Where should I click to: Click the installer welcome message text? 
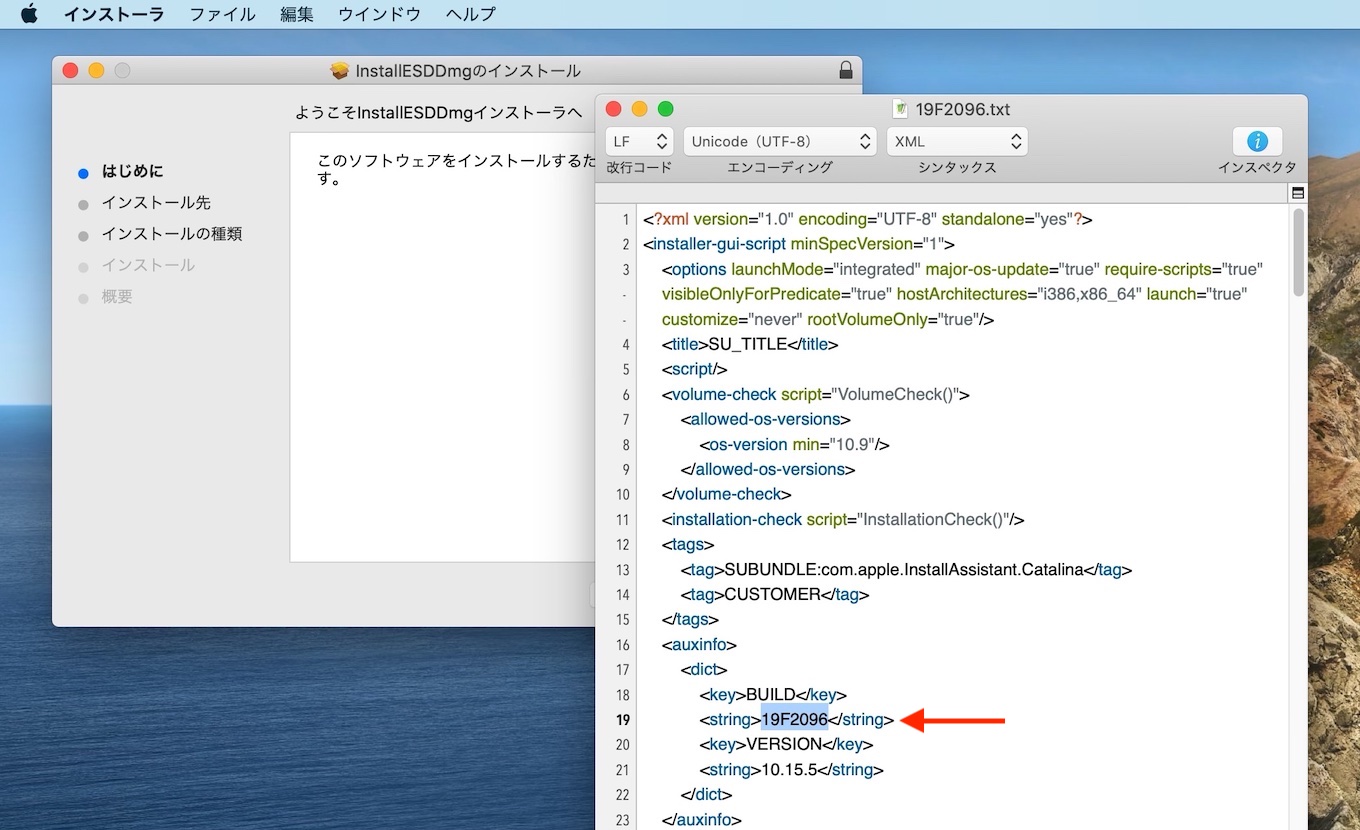455,169
